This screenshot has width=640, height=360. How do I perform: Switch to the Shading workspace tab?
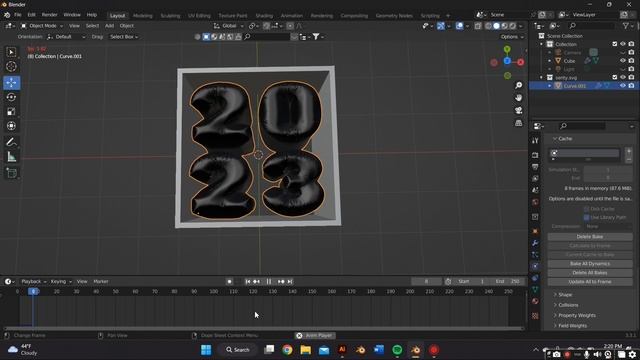pos(264,16)
